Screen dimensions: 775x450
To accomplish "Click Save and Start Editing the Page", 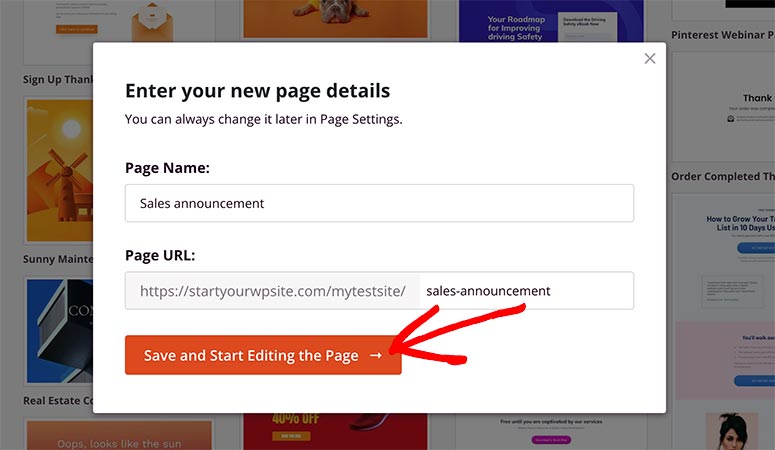I will [x=263, y=355].
